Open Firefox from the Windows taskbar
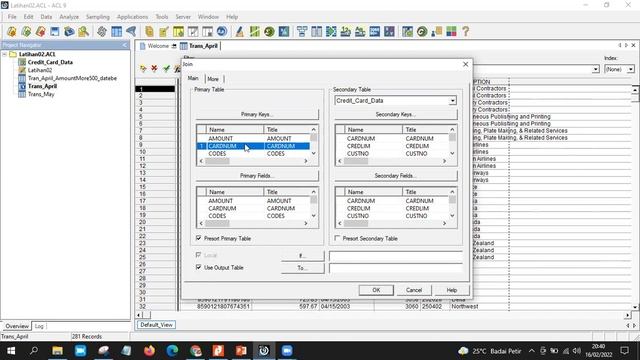Viewport: 640px width, 360px height. pyautogui.click(x=149, y=351)
